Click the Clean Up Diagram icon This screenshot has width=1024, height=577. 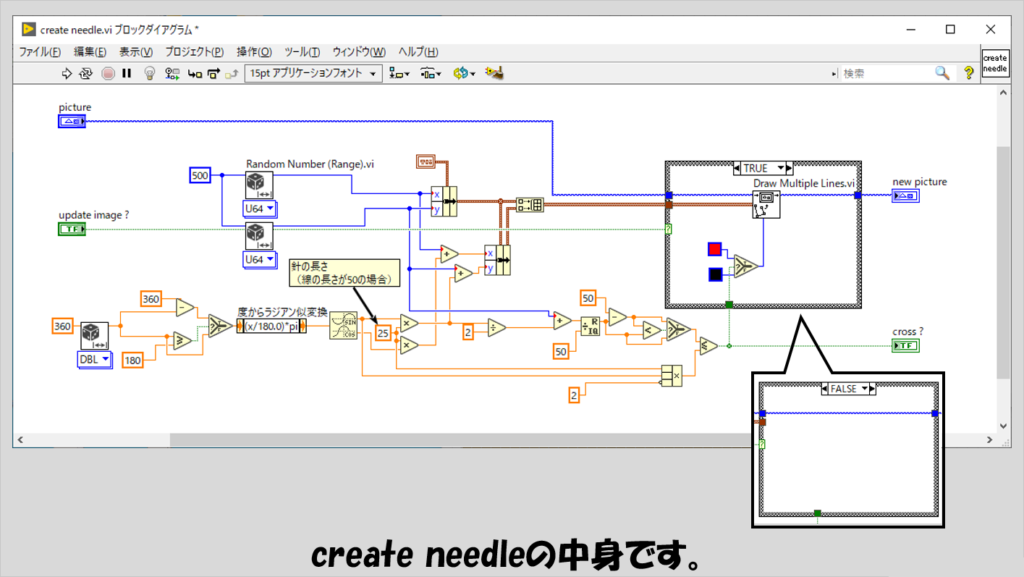tap(492, 73)
